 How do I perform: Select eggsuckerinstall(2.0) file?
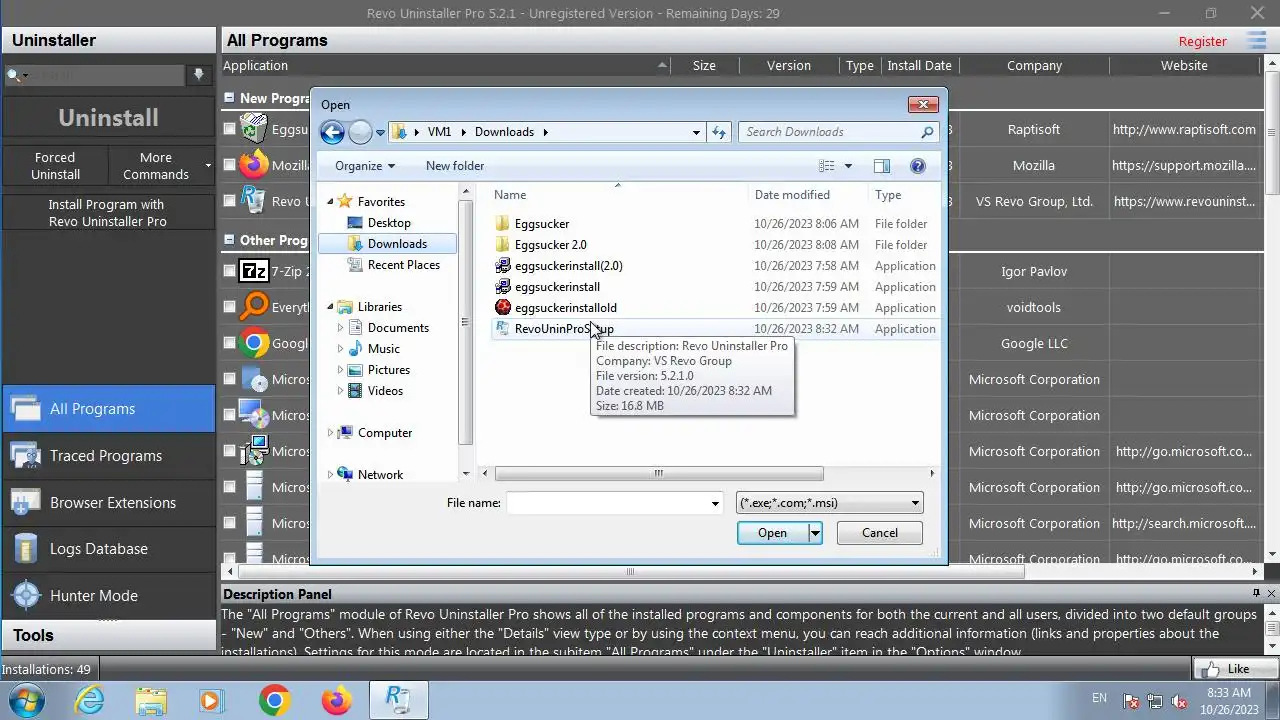tap(568, 266)
